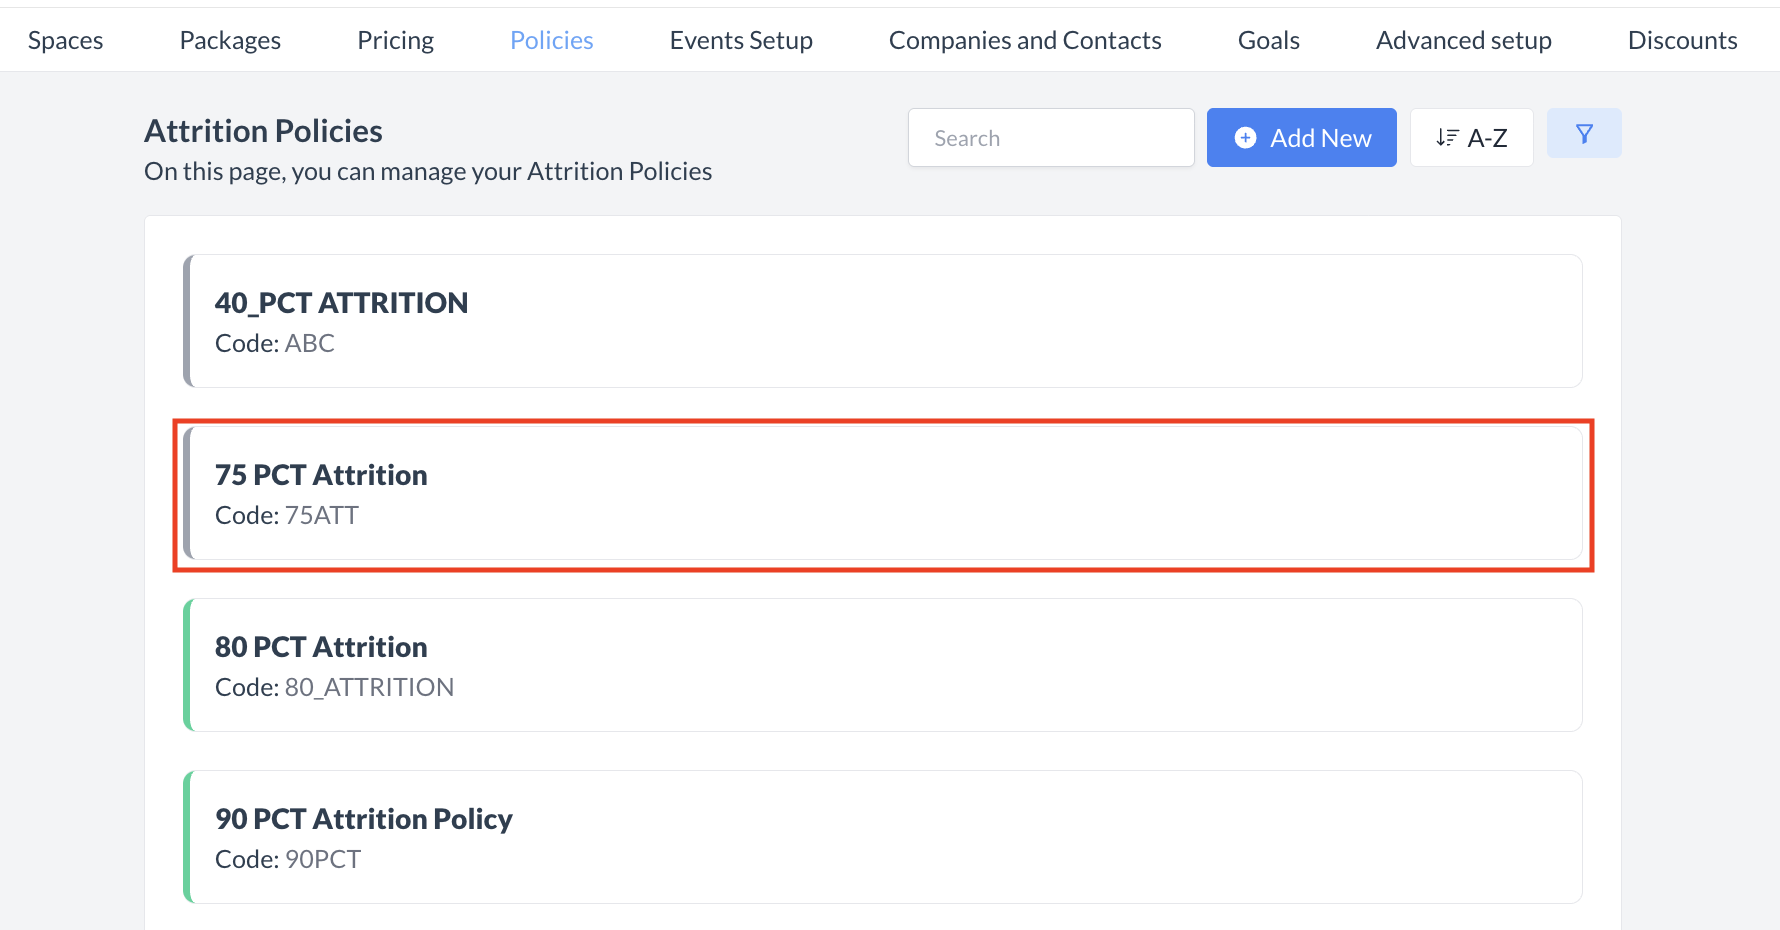Image resolution: width=1780 pixels, height=930 pixels.
Task: Open Companies and Contacts
Action: pyautogui.click(x=1025, y=40)
